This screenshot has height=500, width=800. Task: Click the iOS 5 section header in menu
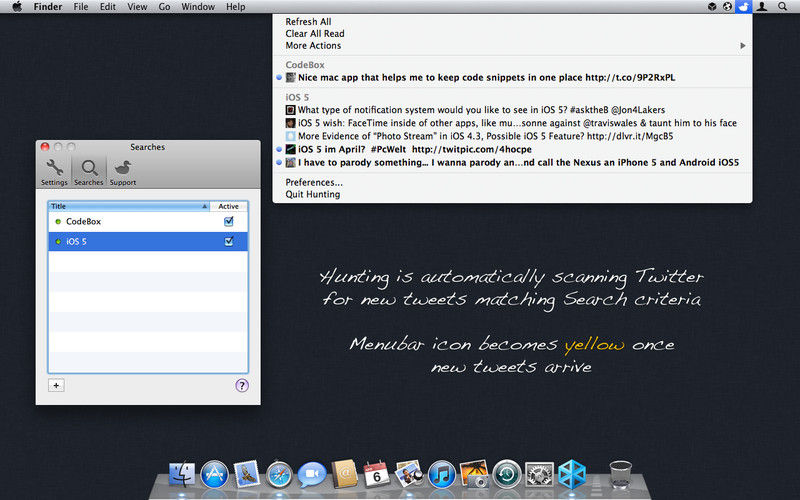coord(297,97)
